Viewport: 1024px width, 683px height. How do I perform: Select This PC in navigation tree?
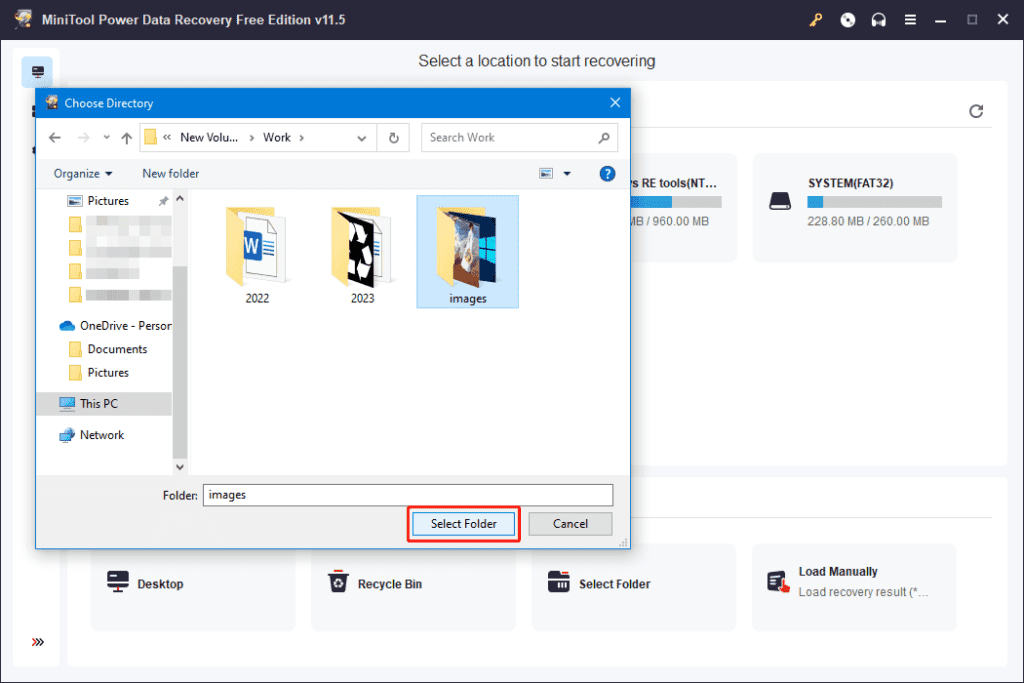tap(104, 404)
